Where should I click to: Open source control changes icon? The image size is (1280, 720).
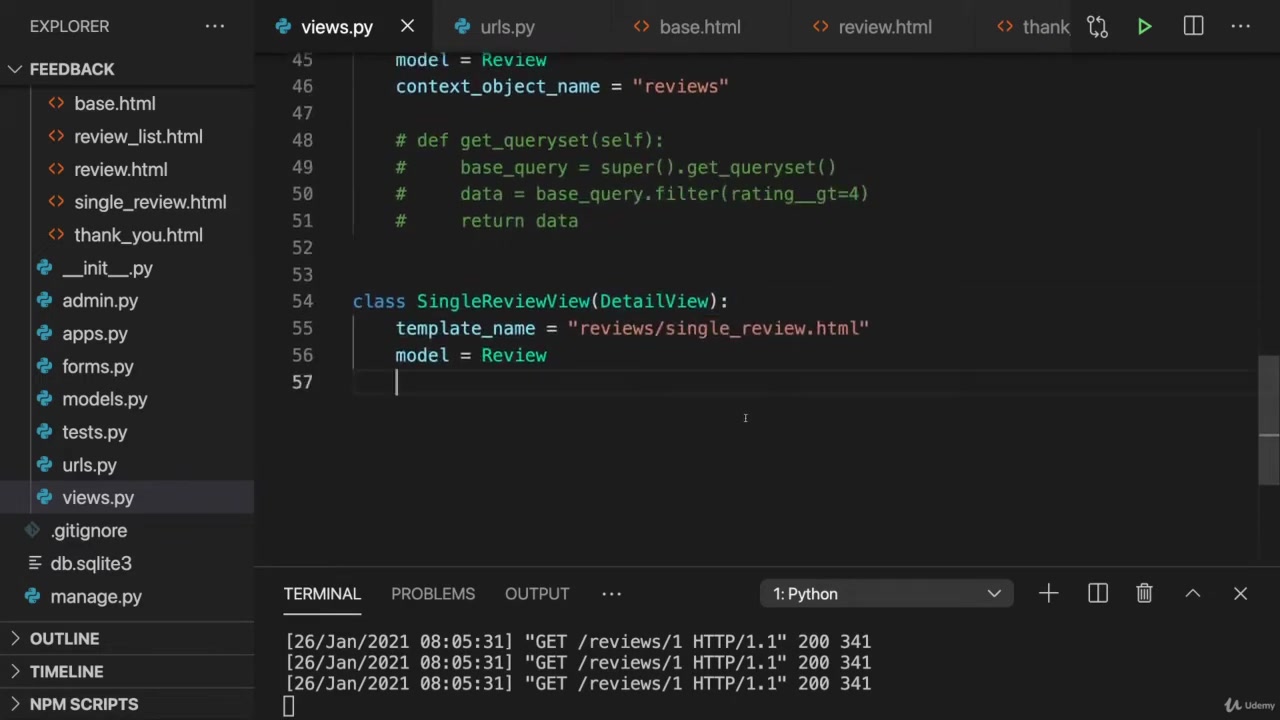click(1097, 27)
